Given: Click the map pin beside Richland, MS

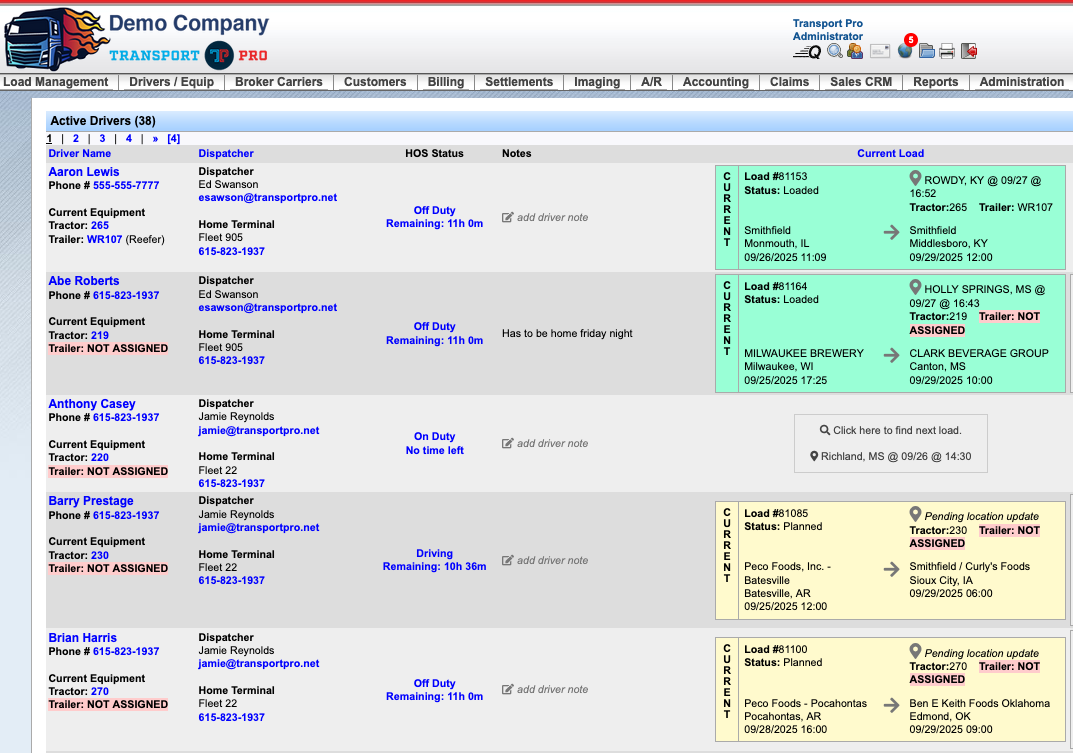Looking at the screenshot, I should (x=814, y=456).
